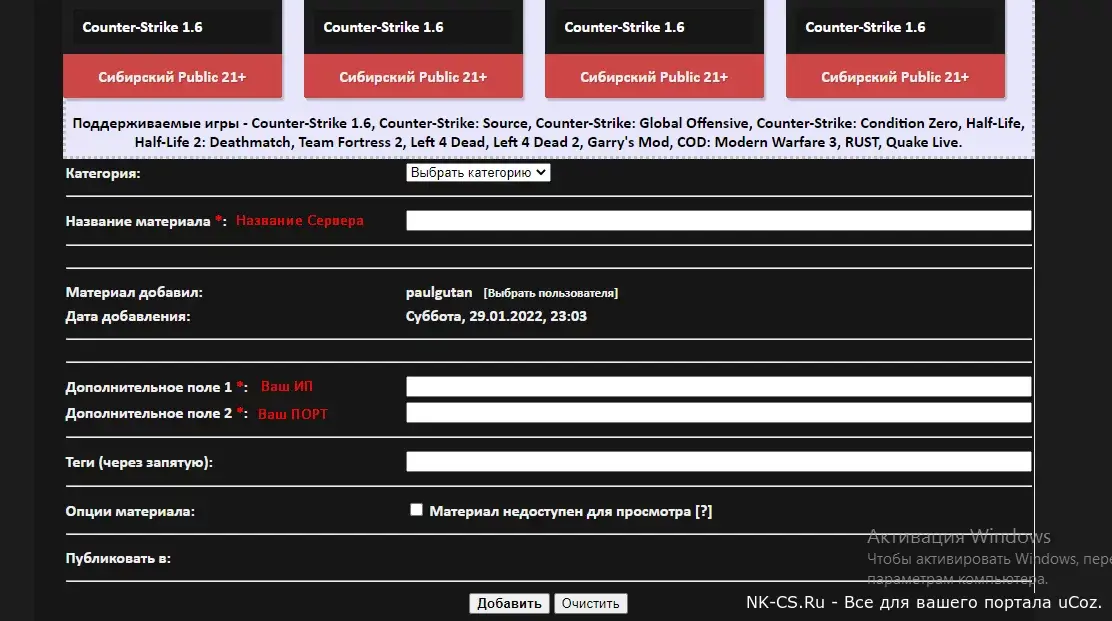
Task: Click the date 'Суббота, 29.01.2022, 23:03'
Action: point(496,316)
